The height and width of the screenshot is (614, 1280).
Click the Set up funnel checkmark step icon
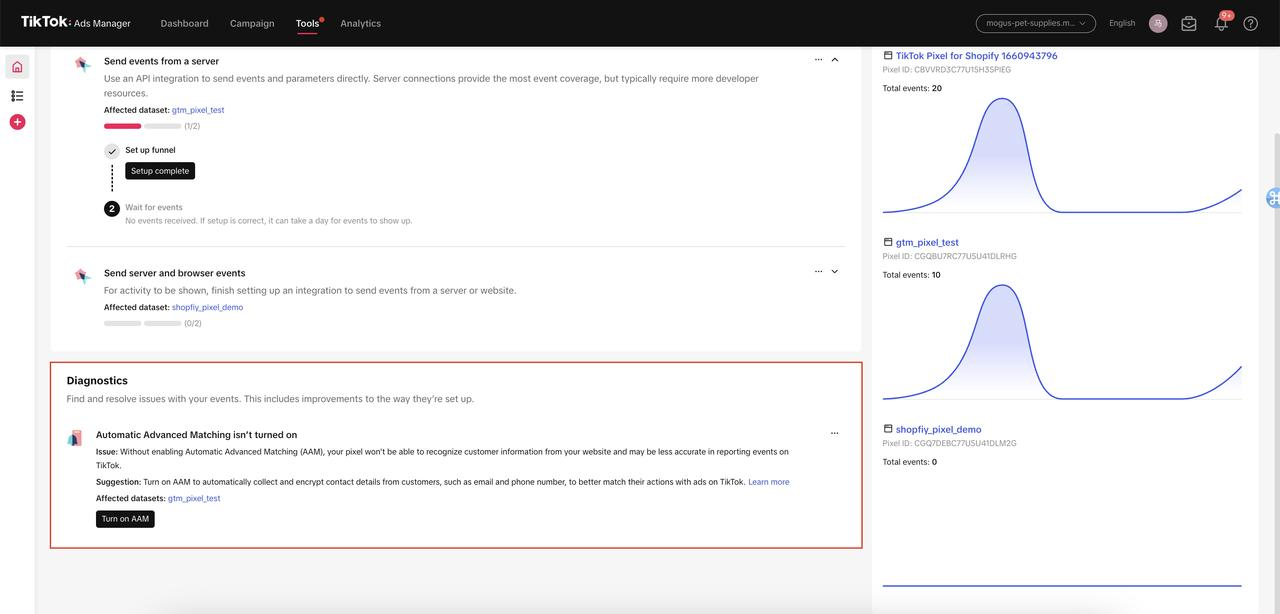[112, 151]
